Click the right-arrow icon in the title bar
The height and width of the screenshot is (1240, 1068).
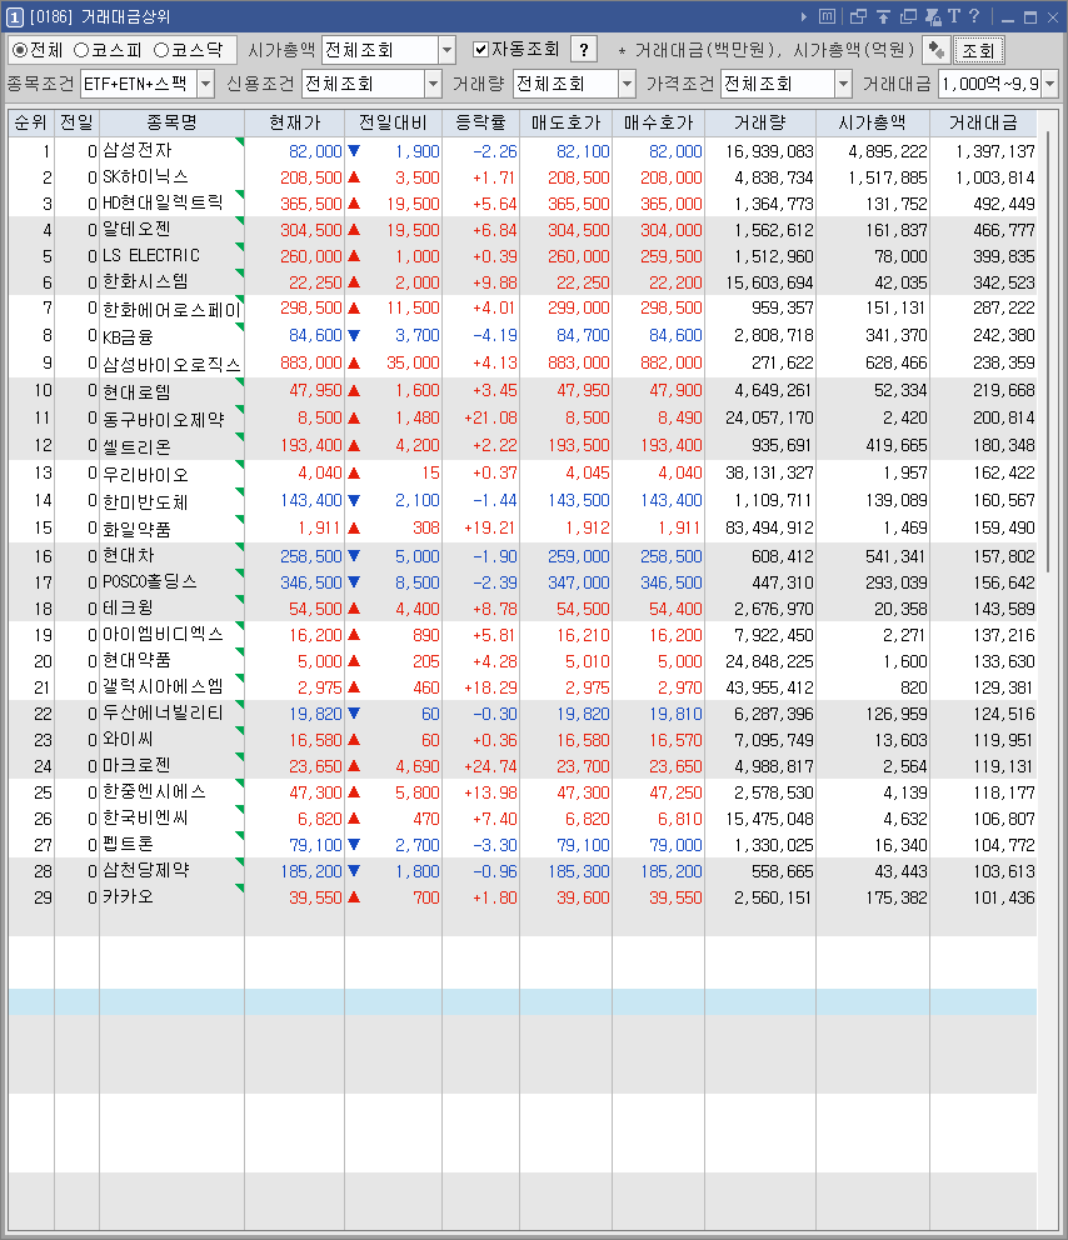[x=804, y=17]
